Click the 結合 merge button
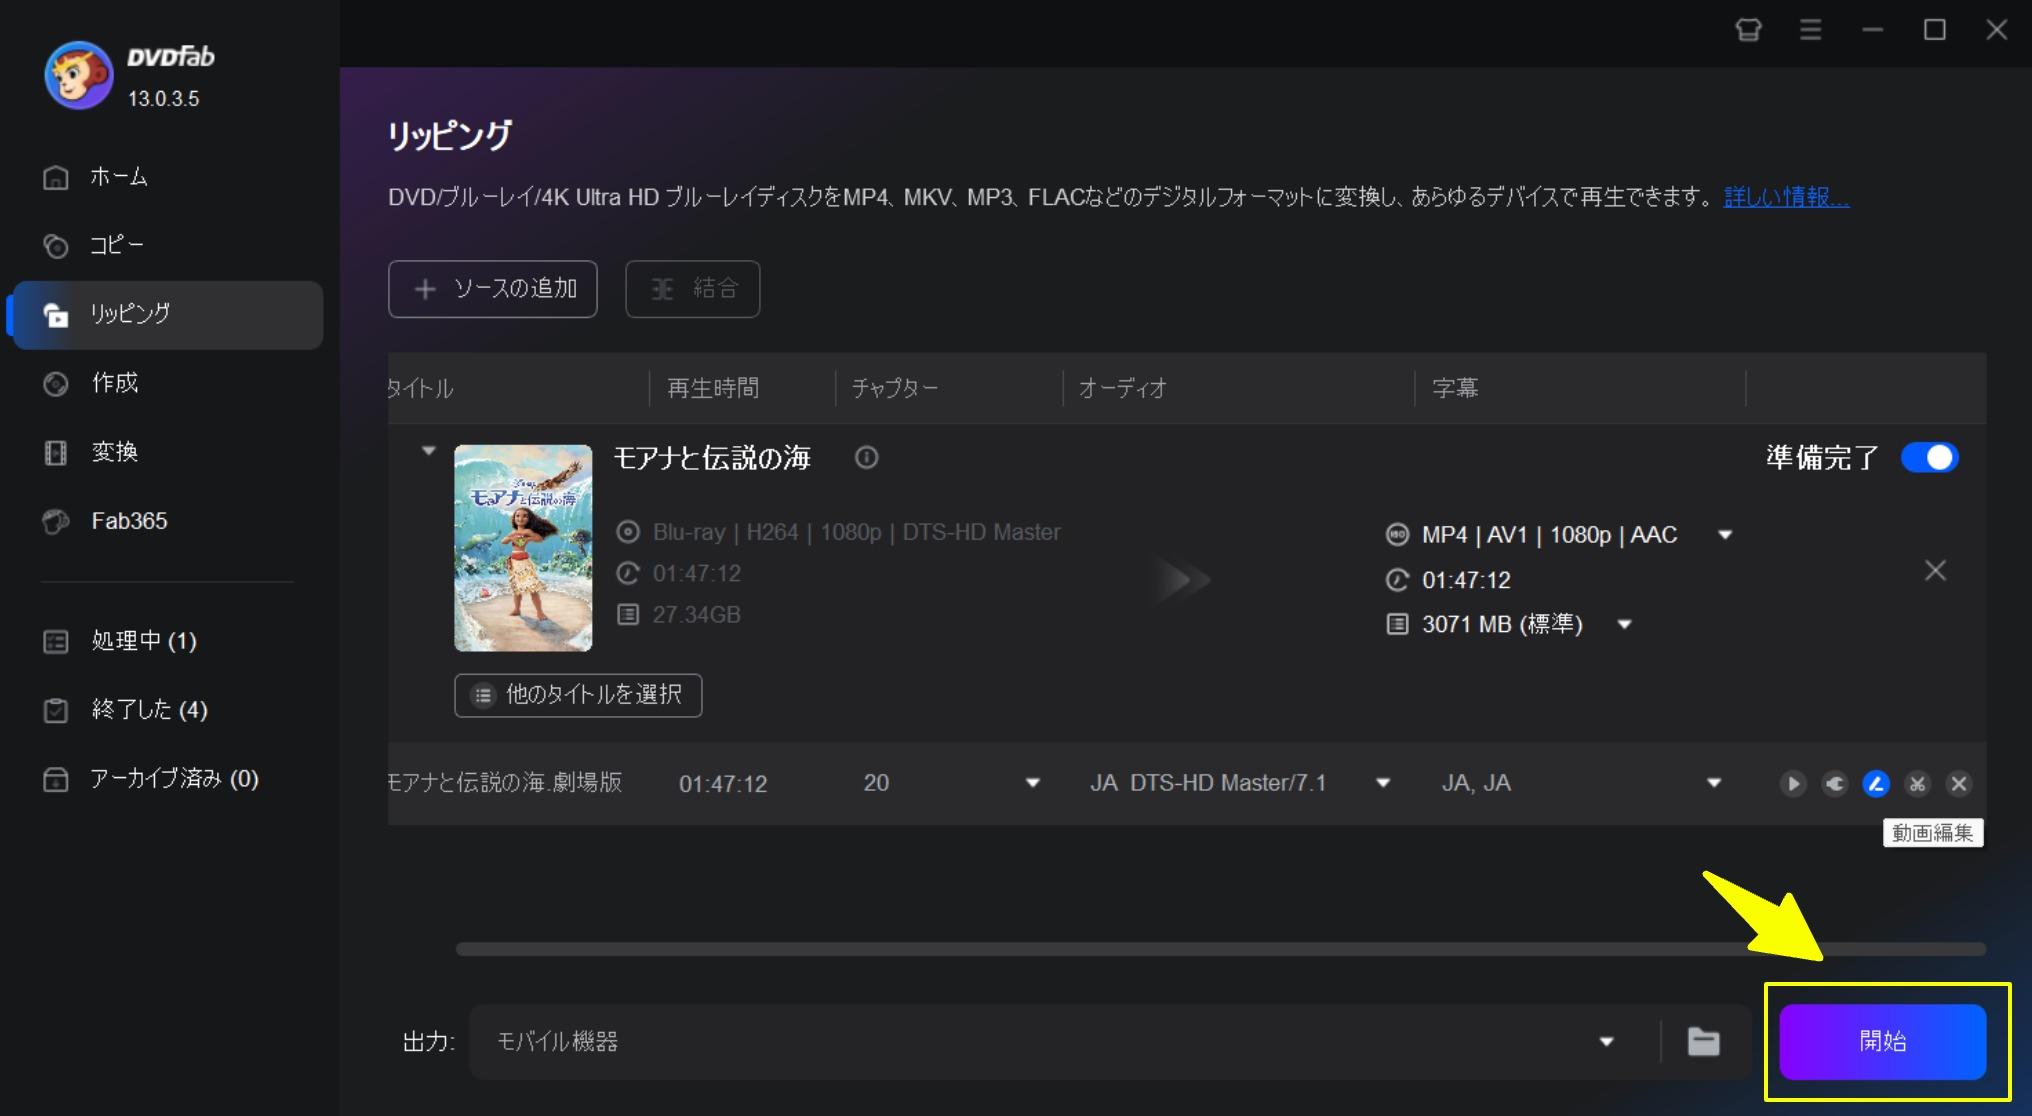 [x=693, y=289]
